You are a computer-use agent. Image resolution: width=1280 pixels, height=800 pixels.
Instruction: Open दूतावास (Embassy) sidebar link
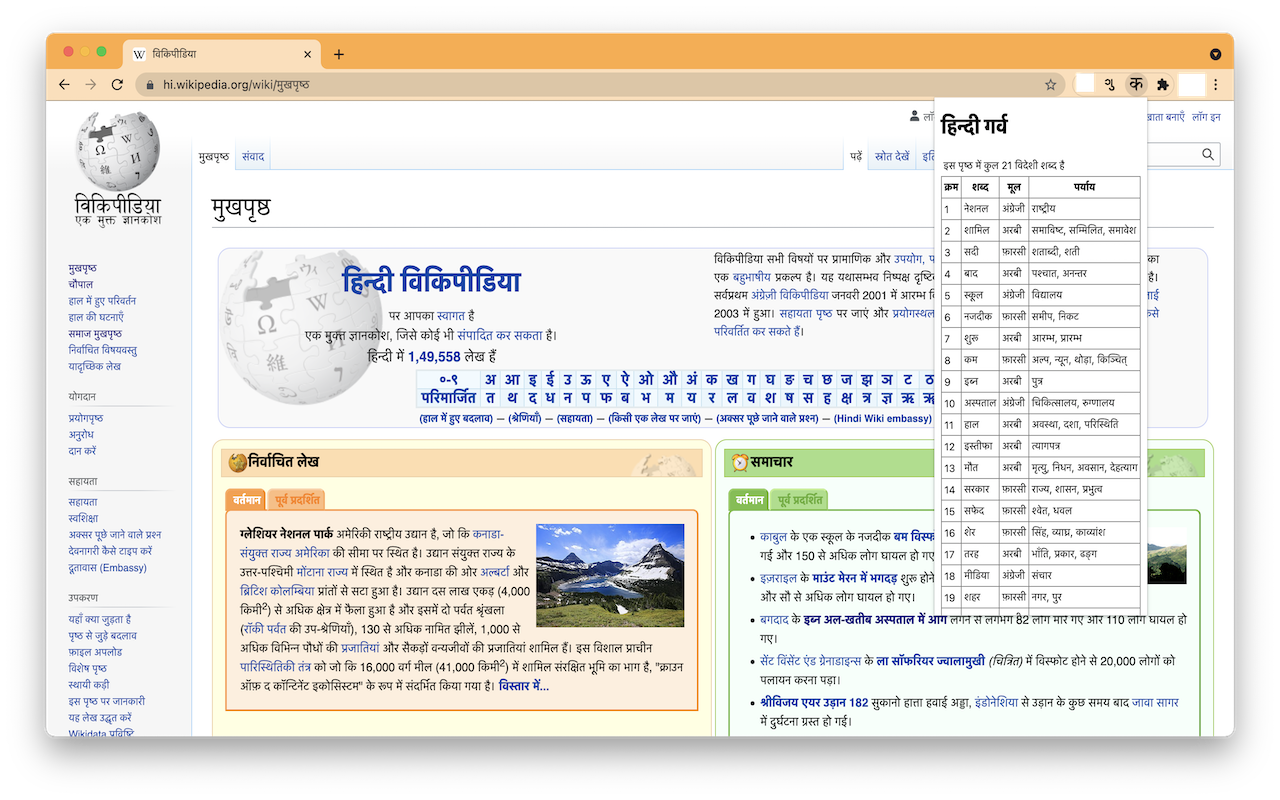click(108, 568)
